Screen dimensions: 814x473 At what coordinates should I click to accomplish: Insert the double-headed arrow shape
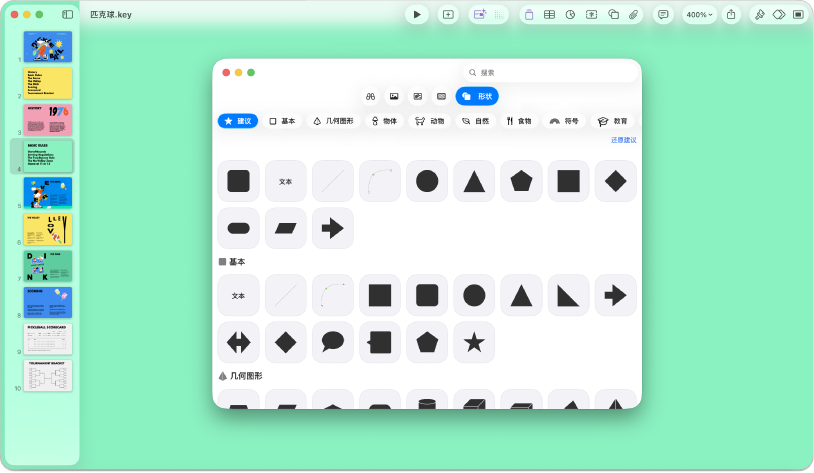coord(238,342)
